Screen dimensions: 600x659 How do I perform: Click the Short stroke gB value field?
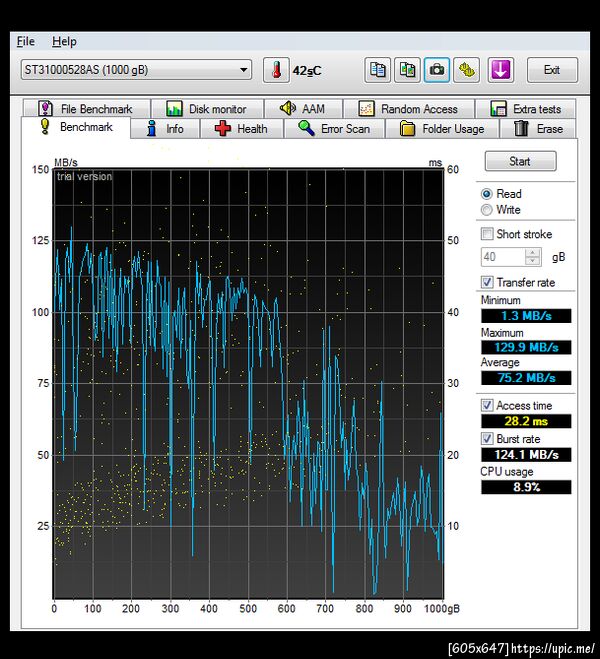502,257
